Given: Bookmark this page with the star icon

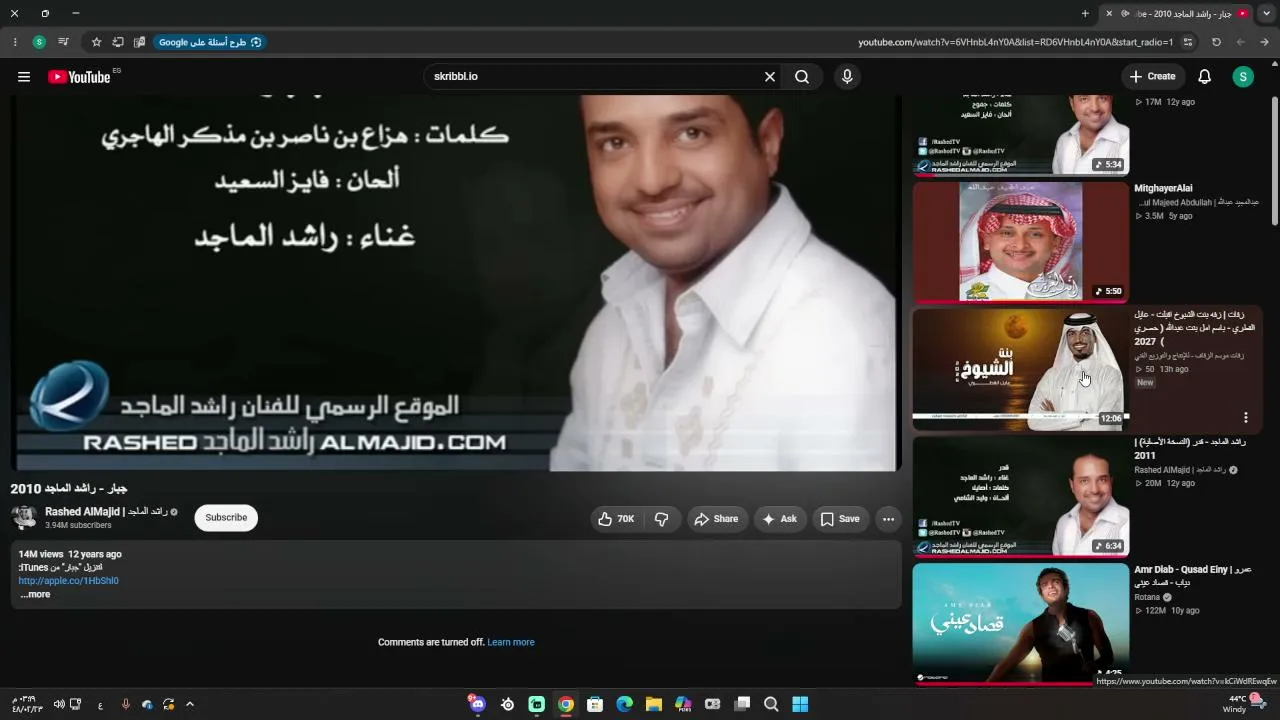Looking at the screenshot, I should click(97, 42).
